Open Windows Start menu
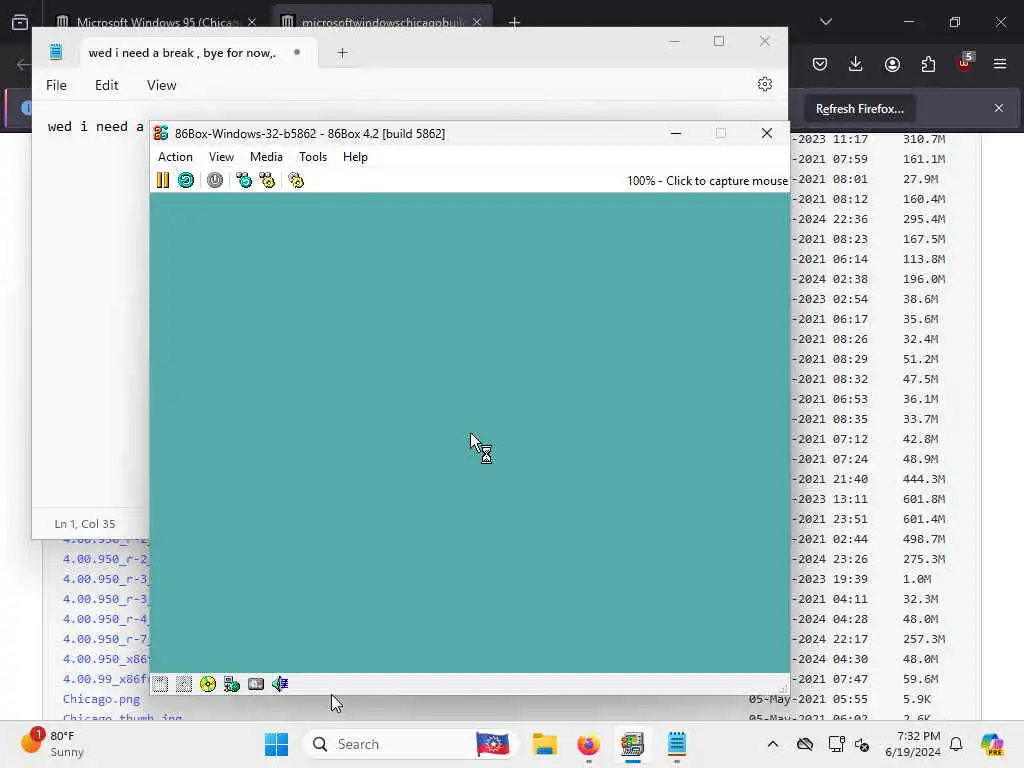This screenshot has width=1024, height=768. tap(277, 744)
